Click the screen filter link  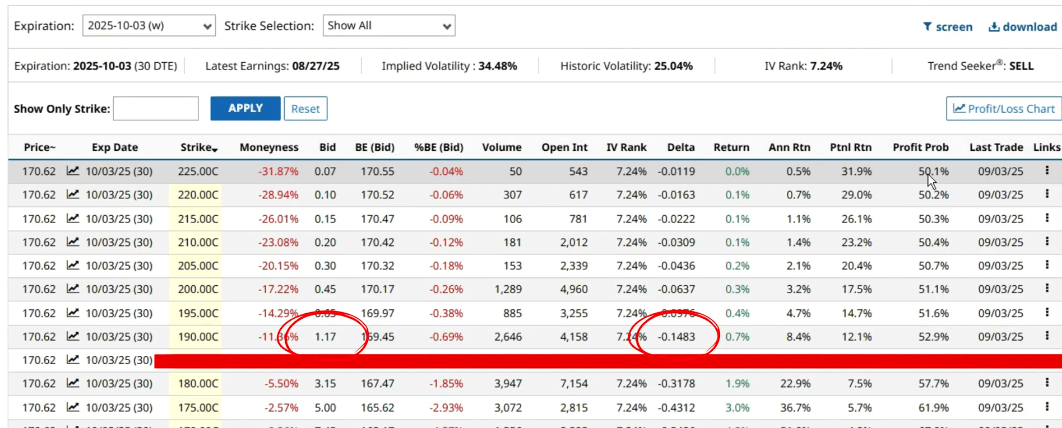tap(947, 27)
